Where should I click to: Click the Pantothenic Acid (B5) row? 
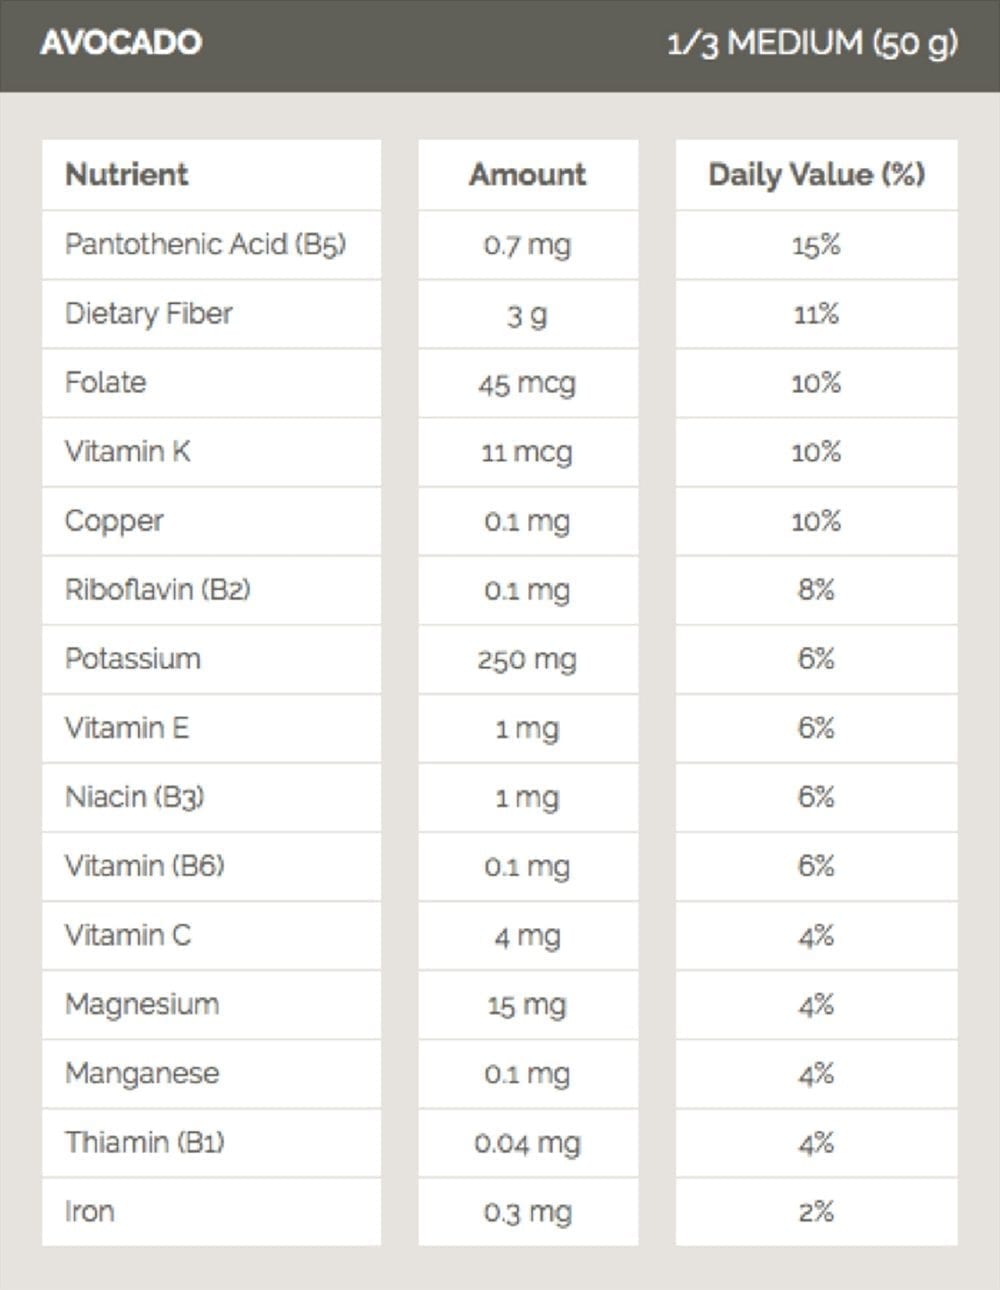point(500,245)
